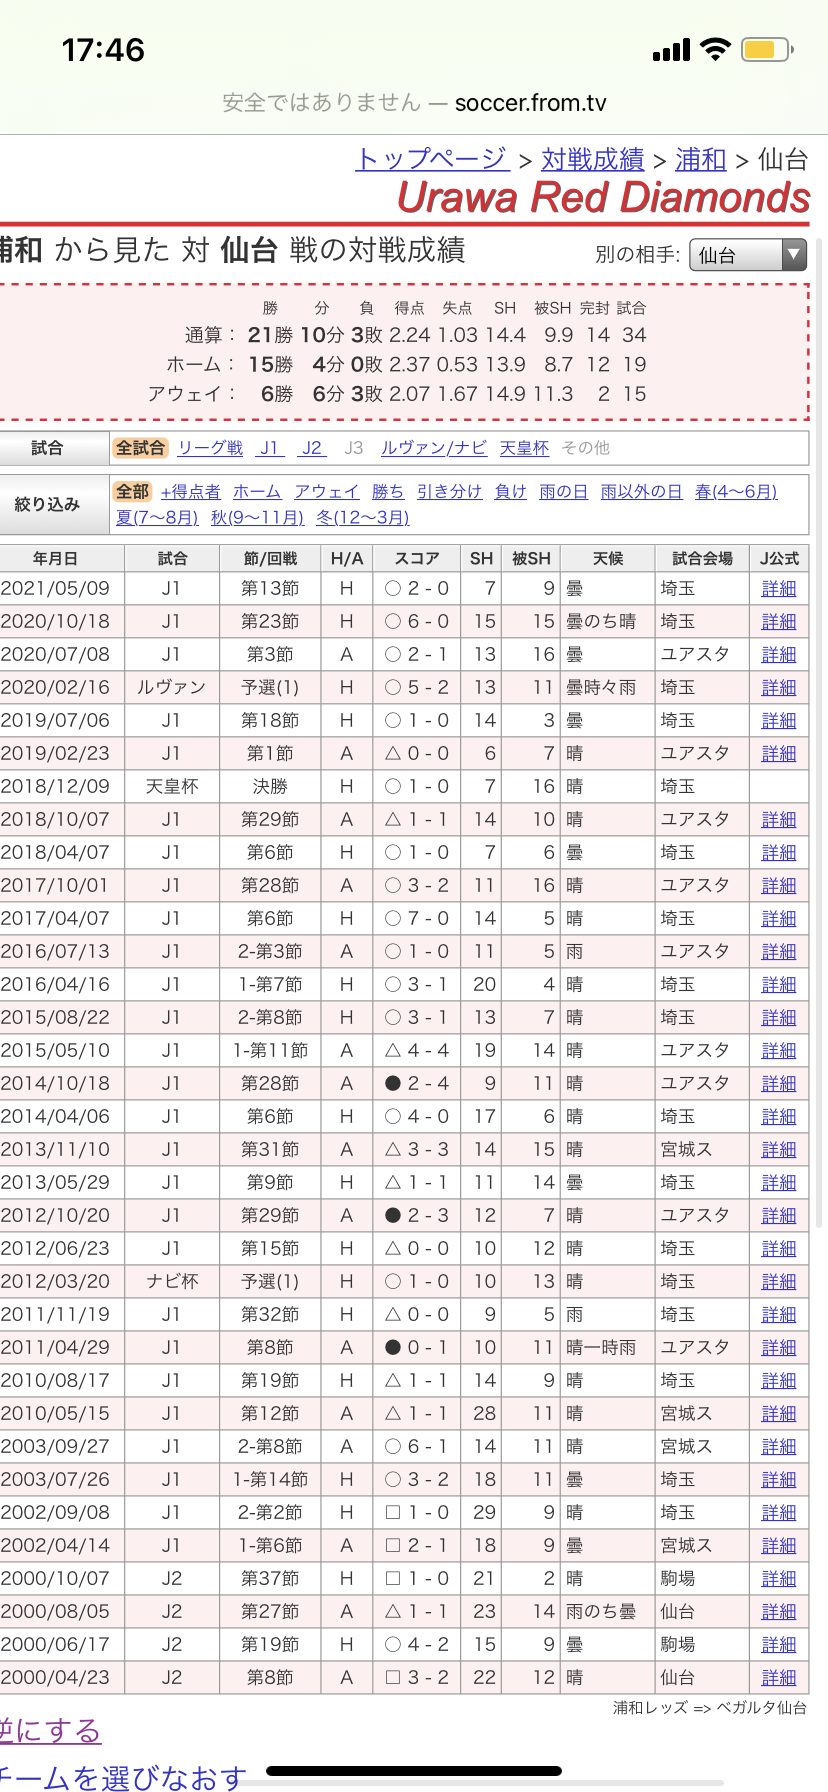Viewport: 828px width, 1792px height.
Task: Filter matches by ルヴァン/ナビ
Action: (434, 448)
